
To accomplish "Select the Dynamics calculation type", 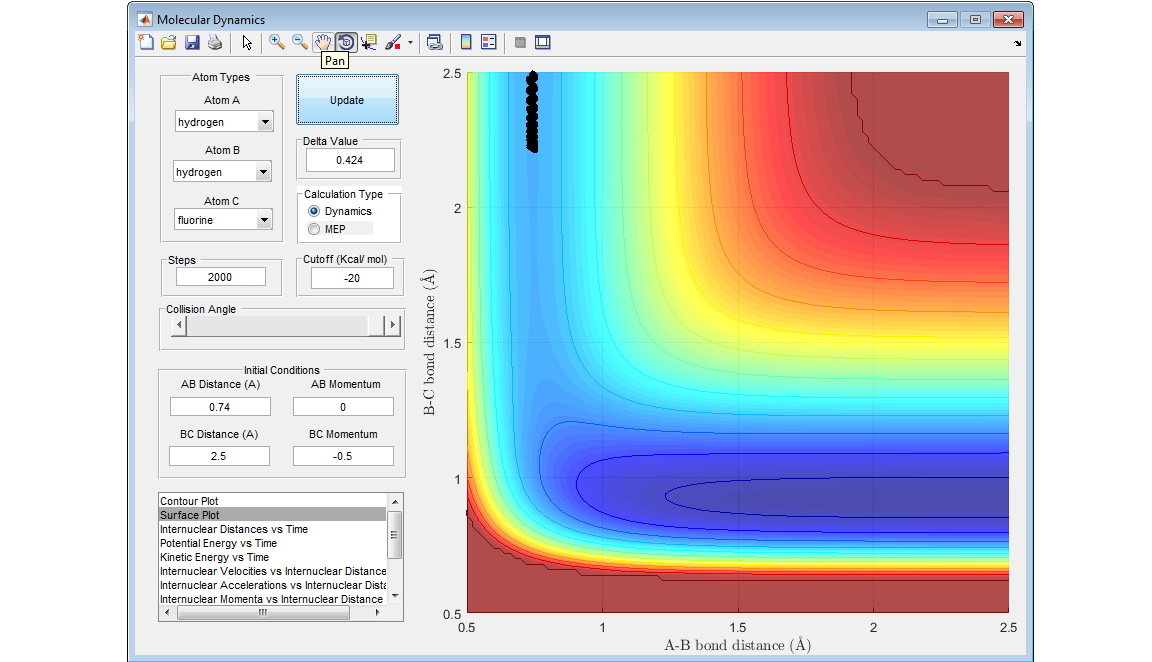I will pyautogui.click(x=315, y=212).
